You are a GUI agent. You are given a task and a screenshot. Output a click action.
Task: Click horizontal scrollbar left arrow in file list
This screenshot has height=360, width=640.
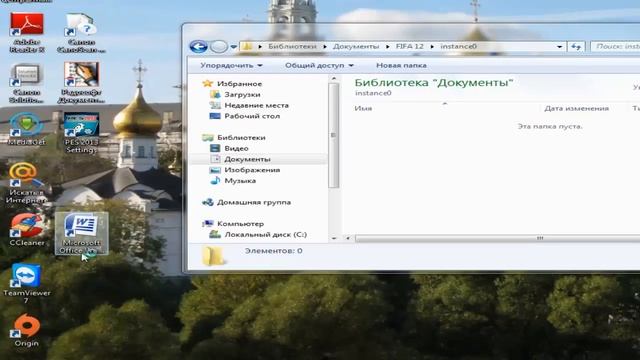(x=348, y=238)
